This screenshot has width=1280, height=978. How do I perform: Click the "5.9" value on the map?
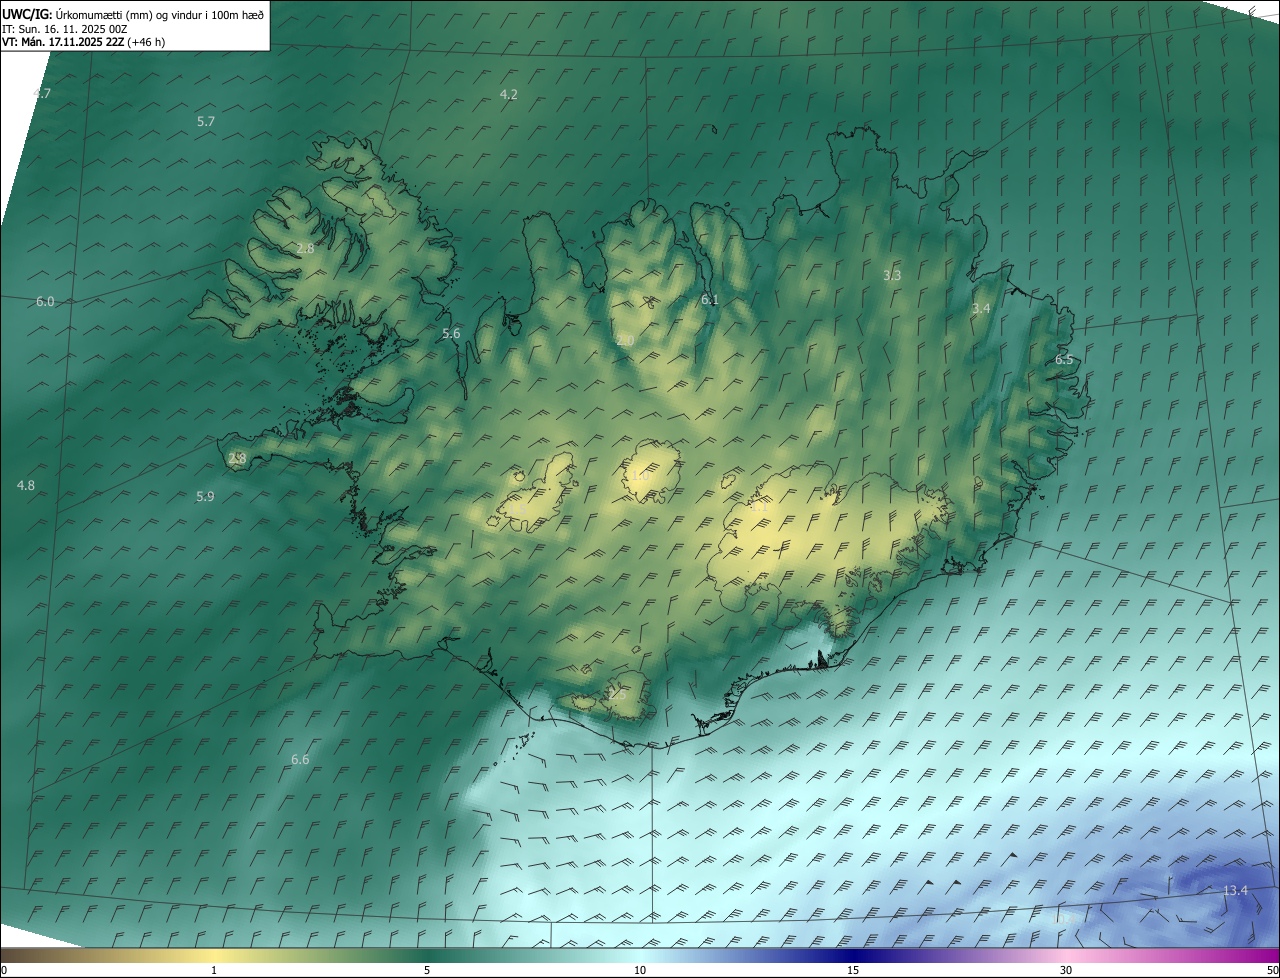205,495
